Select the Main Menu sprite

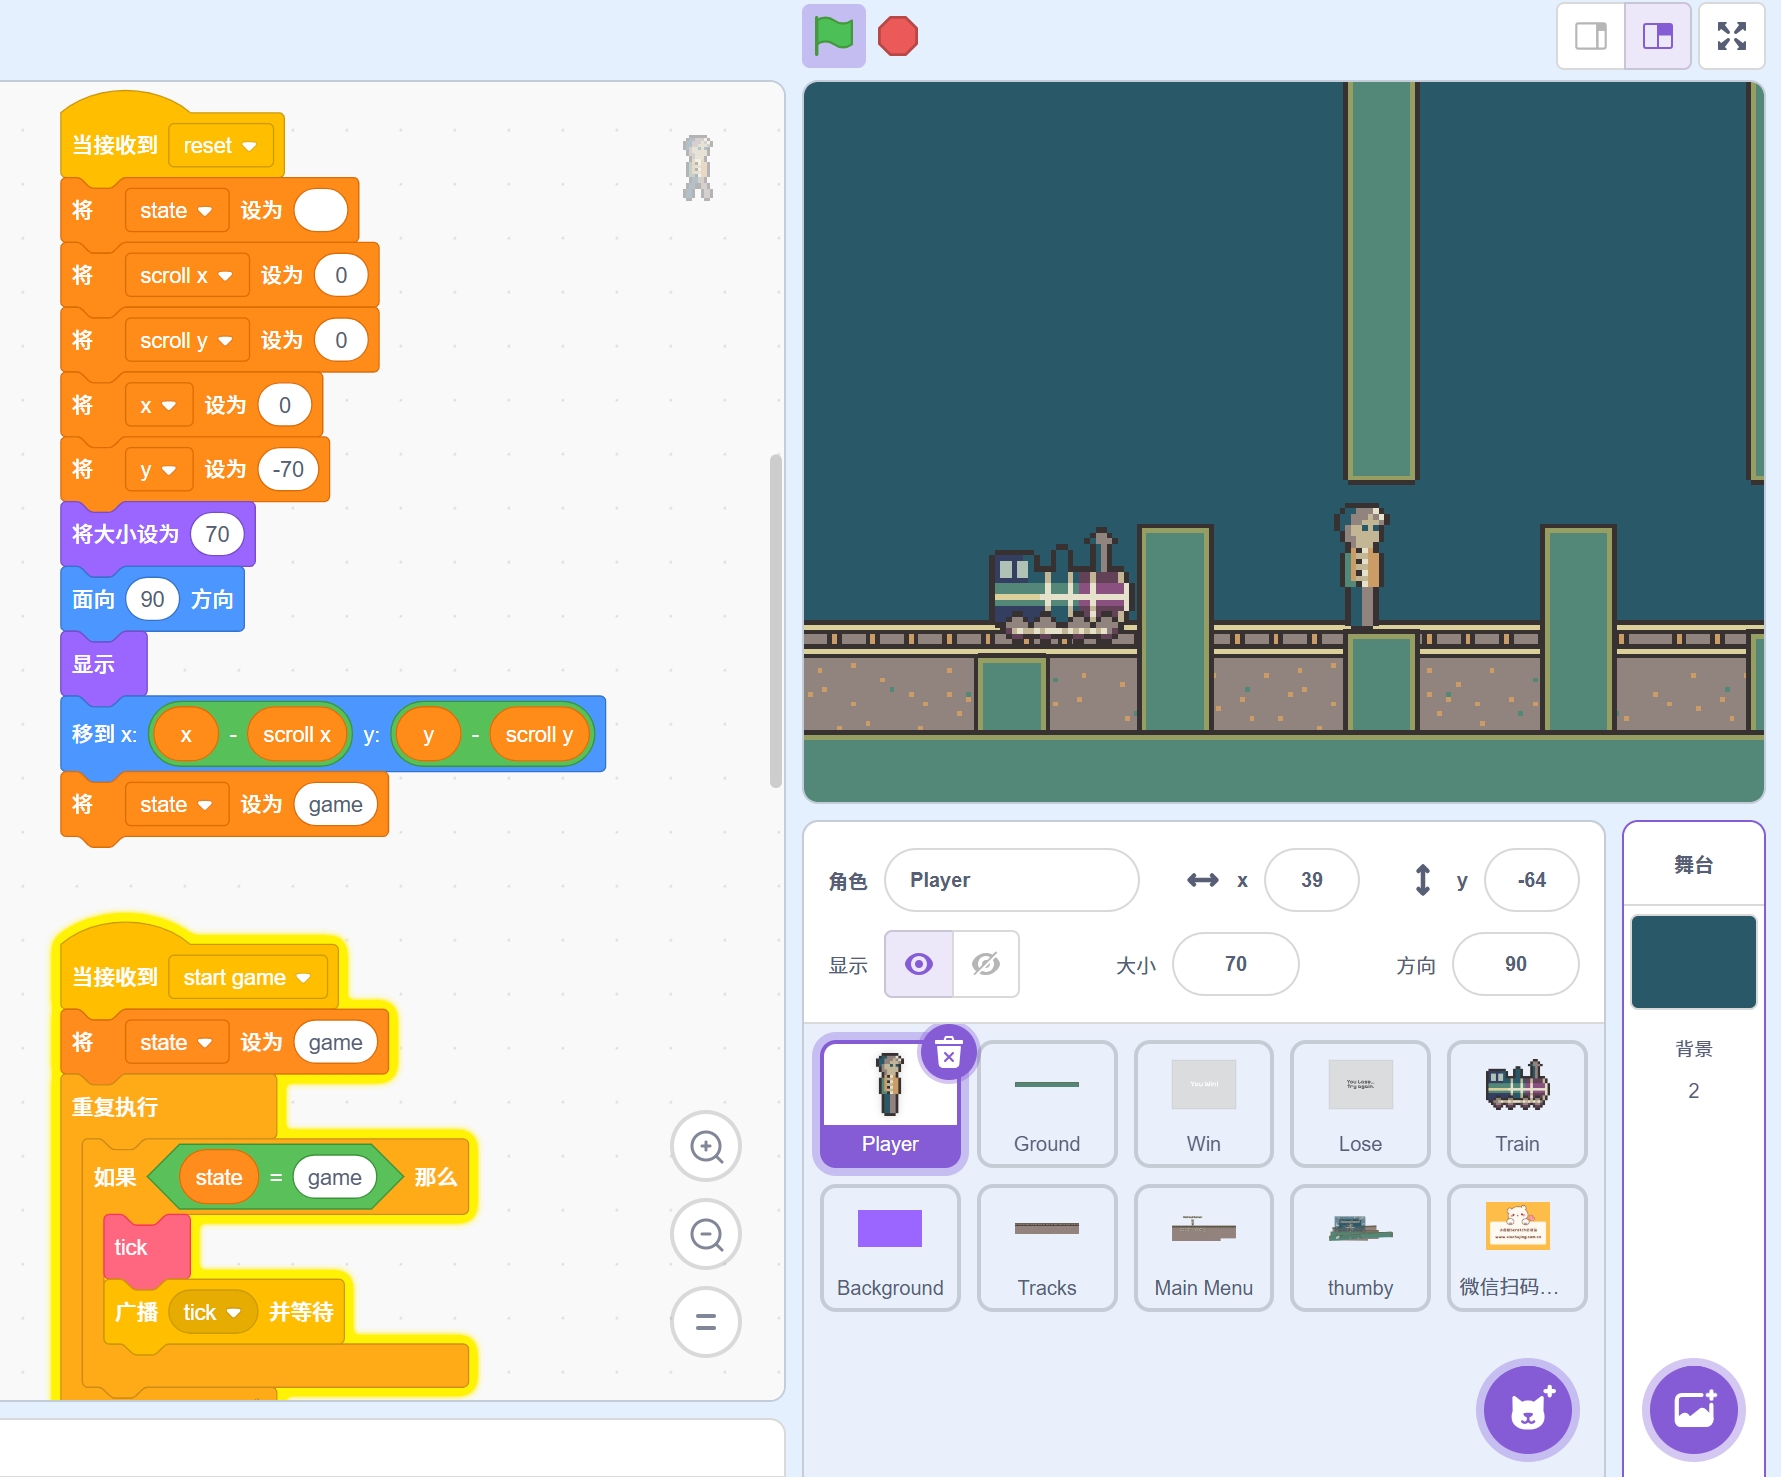tap(1203, 1247)
